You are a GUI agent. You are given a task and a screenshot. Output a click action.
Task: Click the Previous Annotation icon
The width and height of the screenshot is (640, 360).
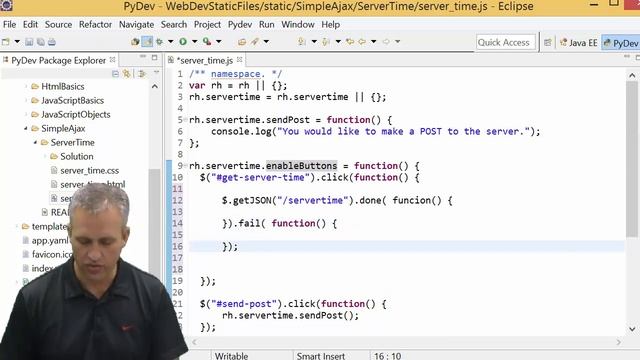click(326, 42)
